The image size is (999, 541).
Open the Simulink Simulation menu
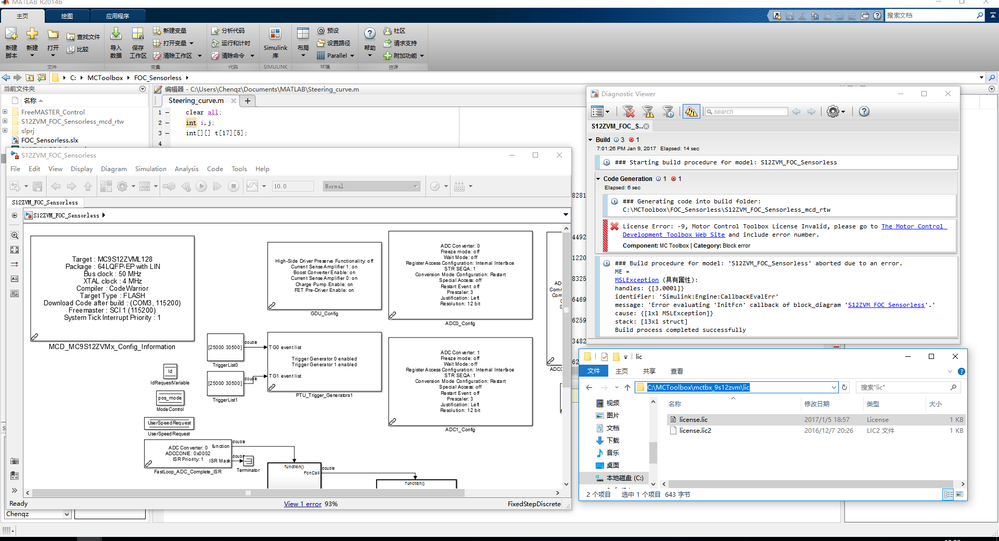click(150, 169)
